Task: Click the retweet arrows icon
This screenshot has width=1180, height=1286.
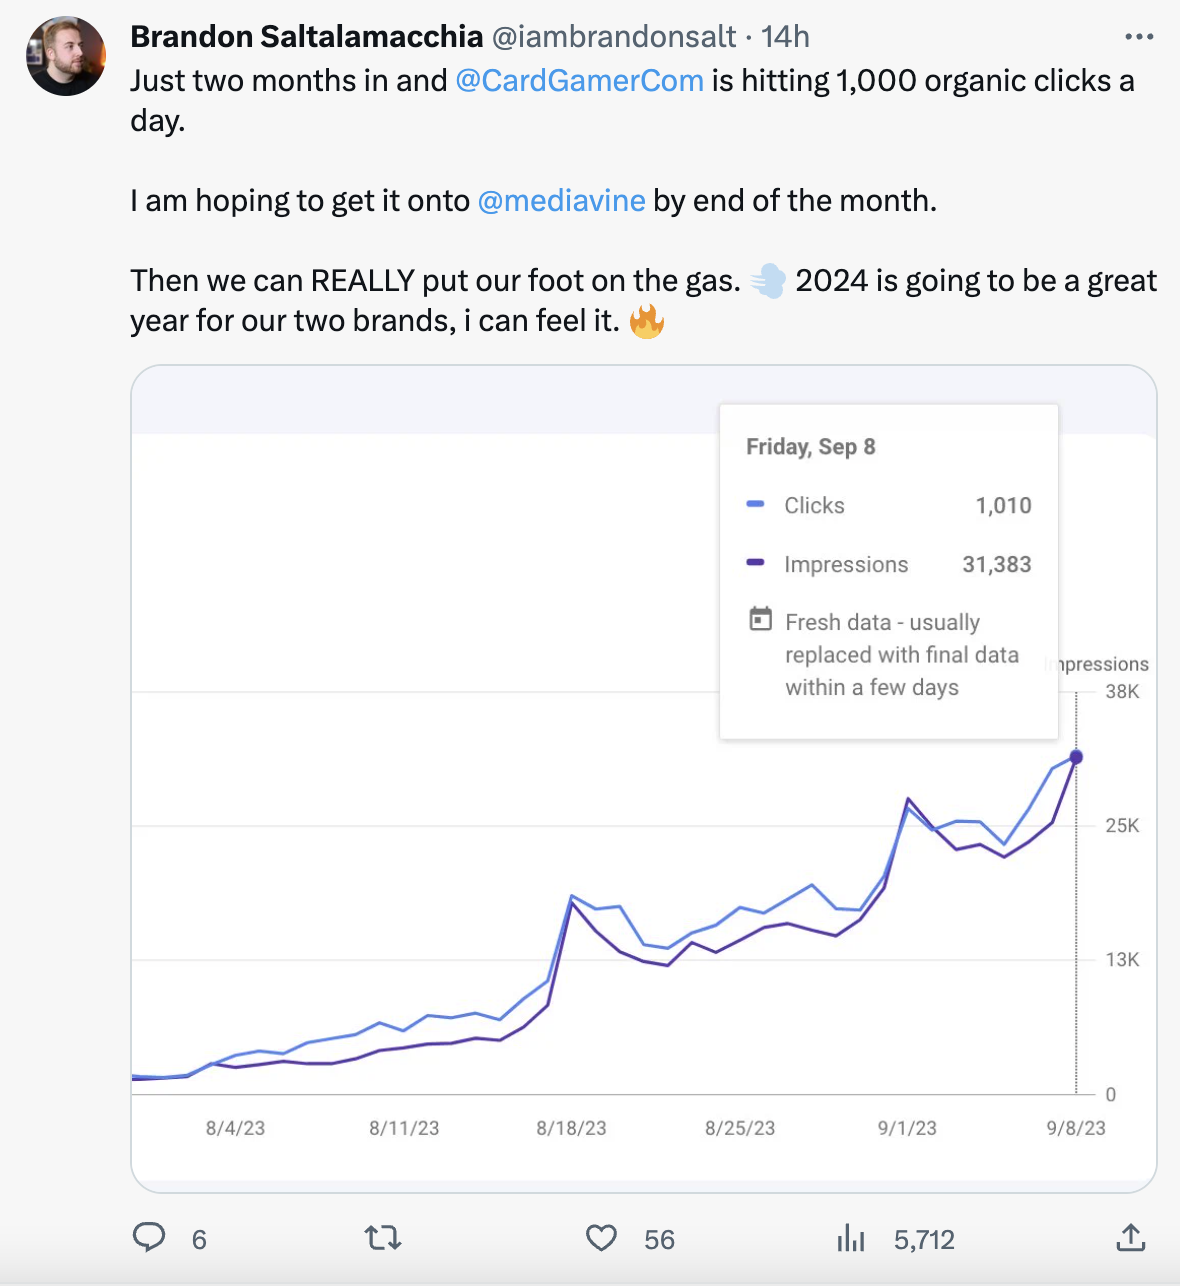Action: [x=383, y=1239]
